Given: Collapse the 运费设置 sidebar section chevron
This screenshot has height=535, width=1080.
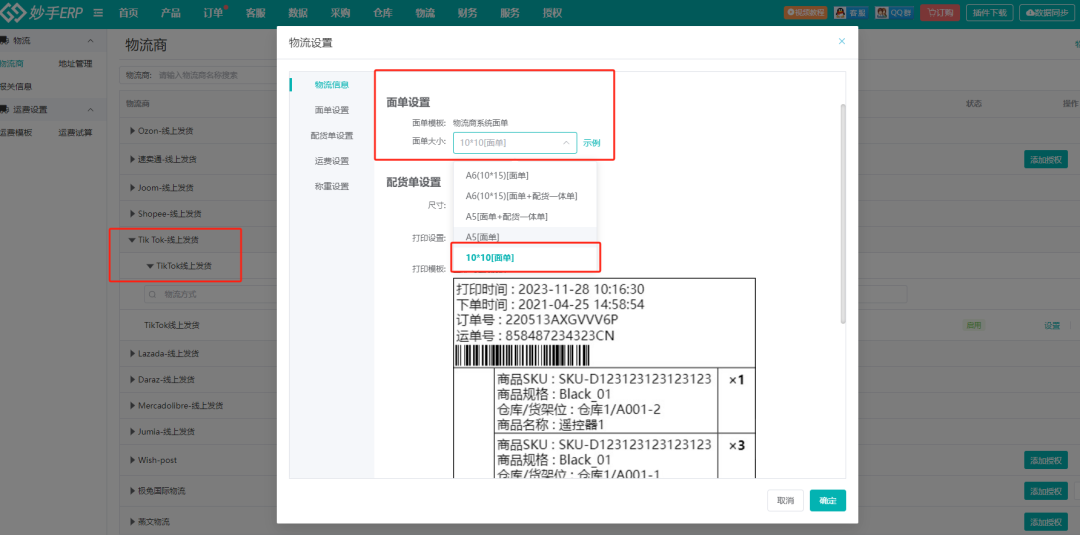Looking at the screenshot, I should click(x=90, y=109).
